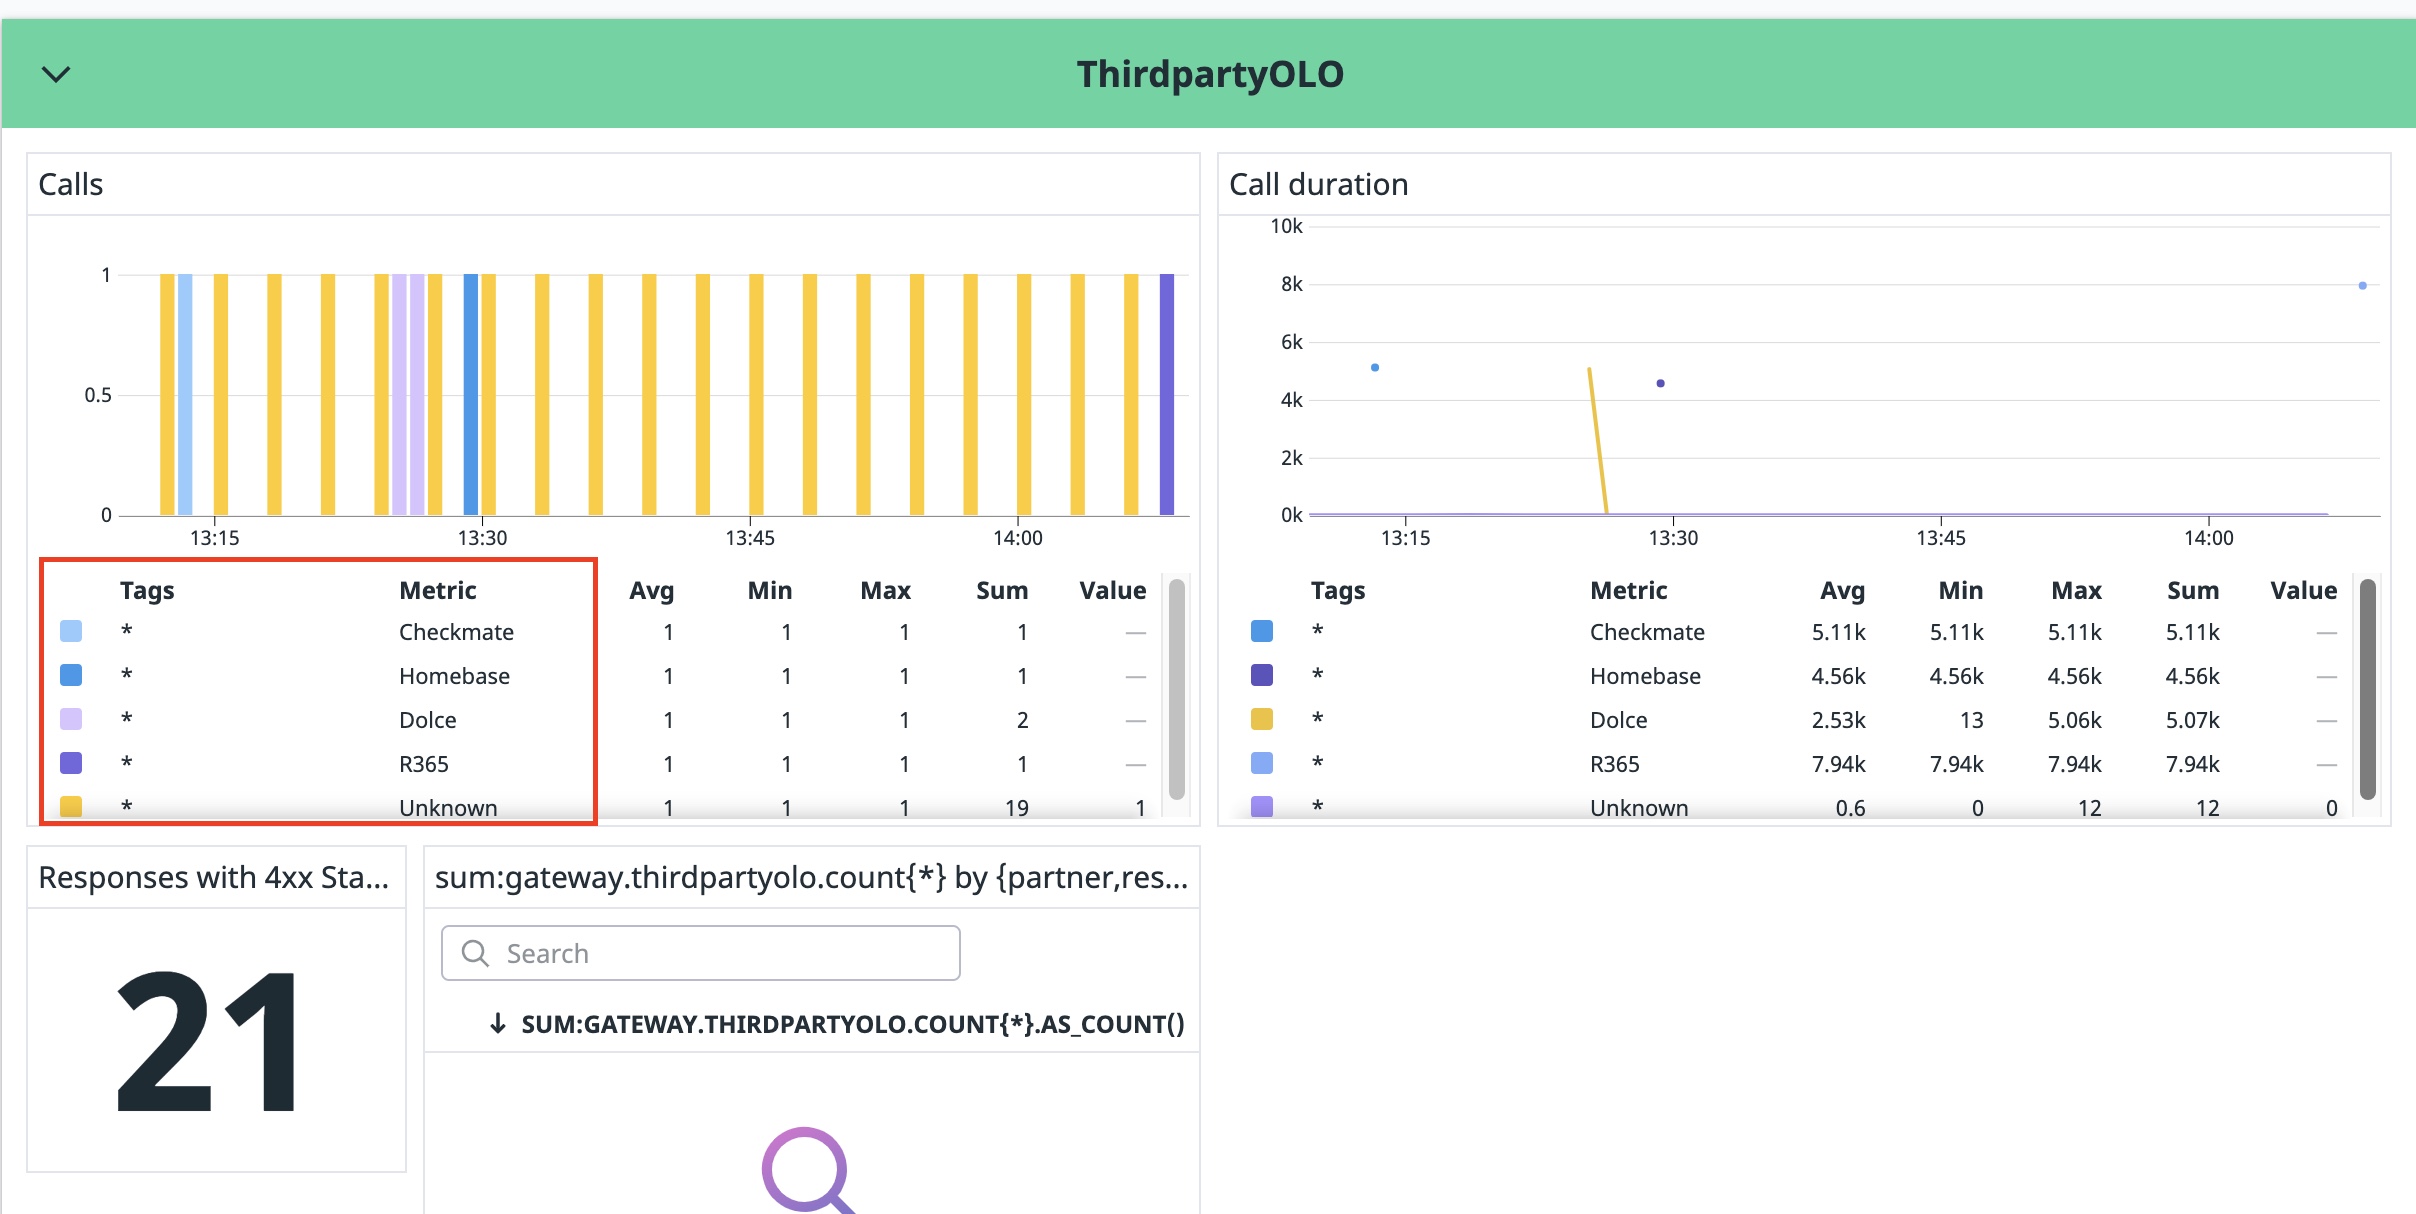2416x1214 pixels.
Task: Sort Calls legend by Metric column
Action: tap(438, 590)
